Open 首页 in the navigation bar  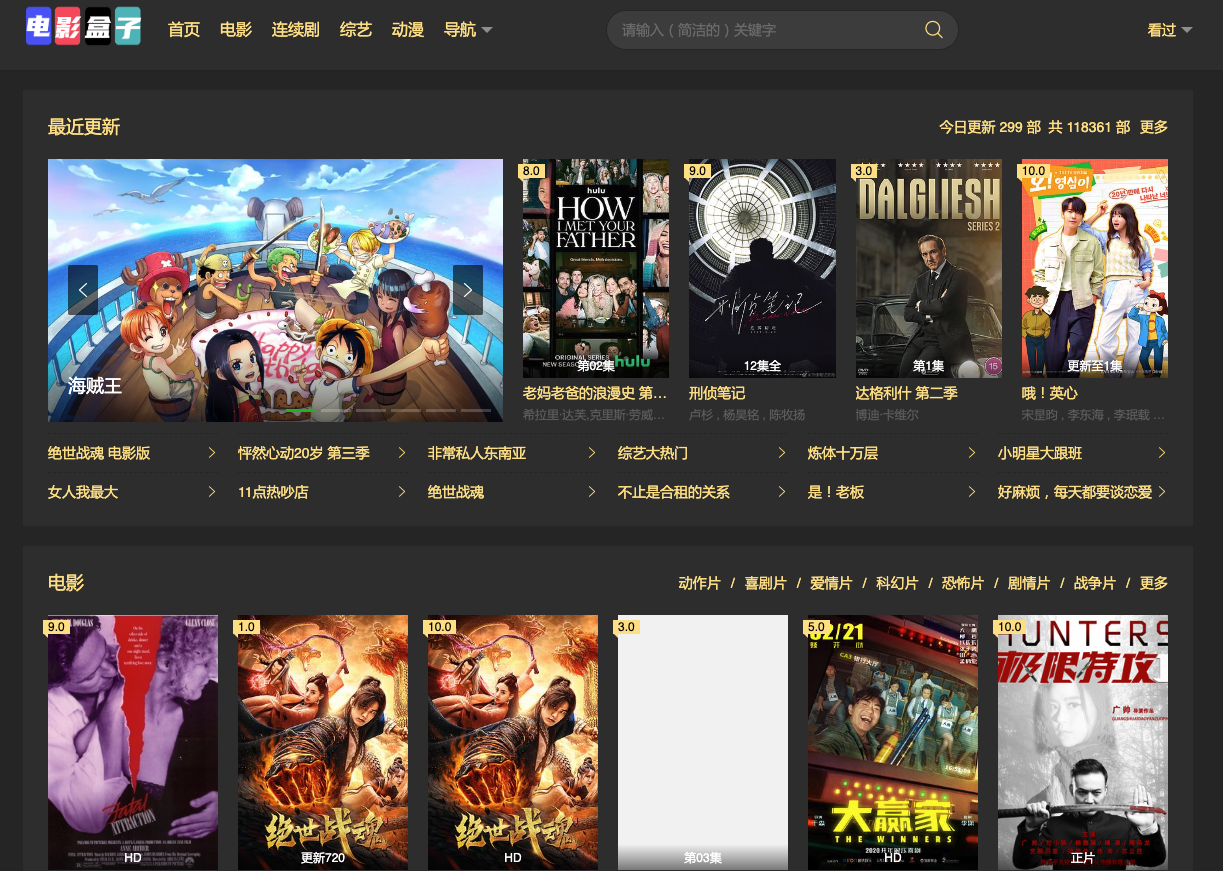184,30
